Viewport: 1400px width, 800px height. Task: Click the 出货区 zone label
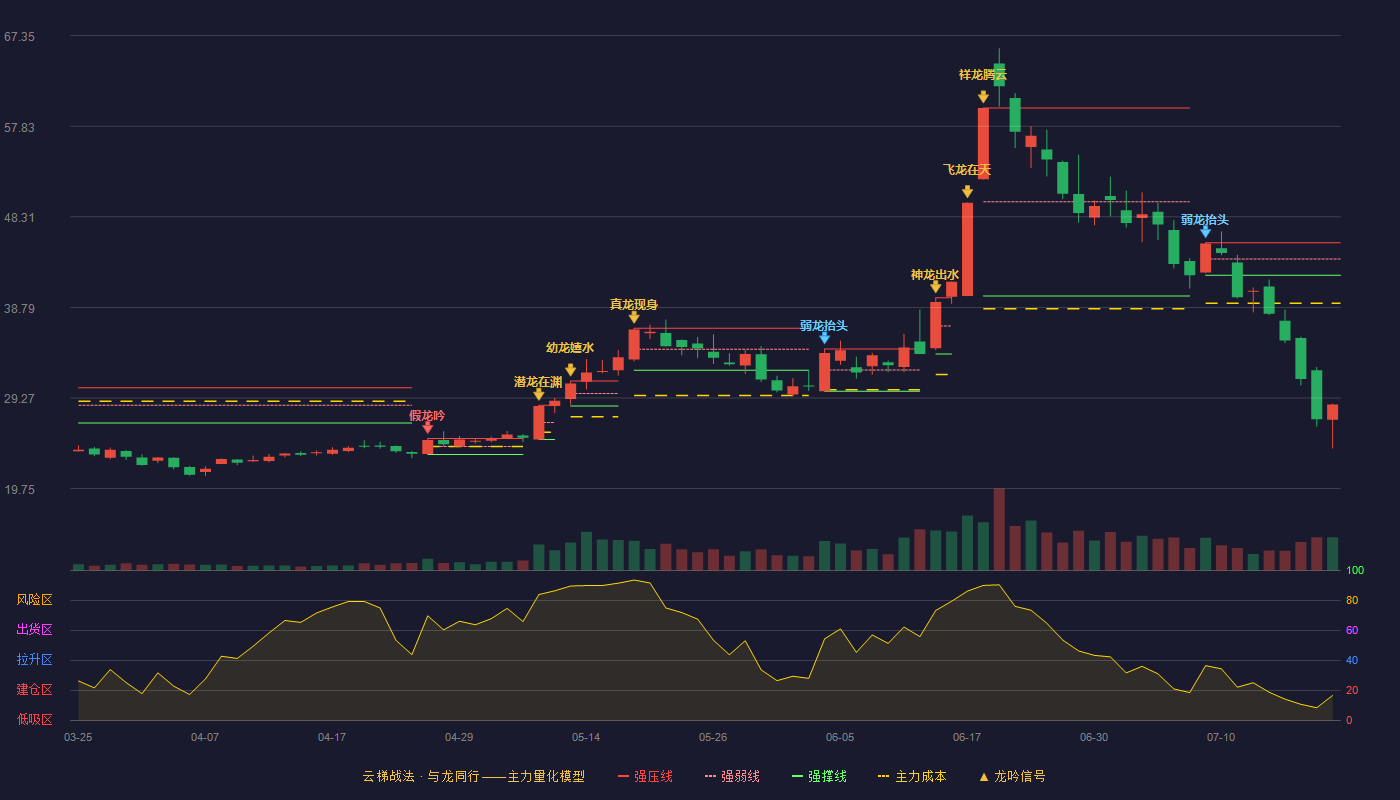click(34, 630)
